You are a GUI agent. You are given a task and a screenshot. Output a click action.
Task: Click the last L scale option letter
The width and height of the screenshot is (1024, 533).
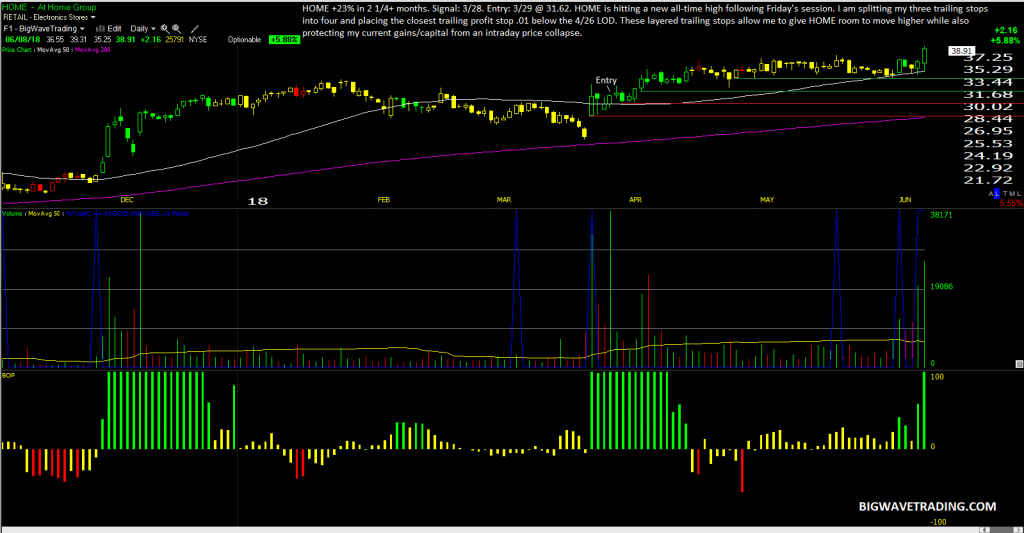(x=1017, y=194)
